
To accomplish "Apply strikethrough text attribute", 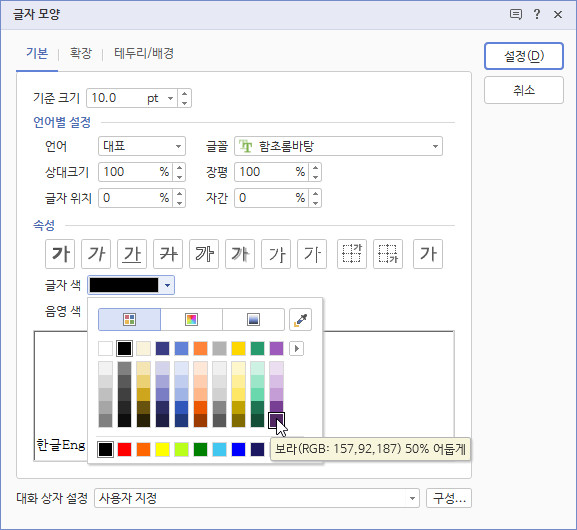I will pyautogui.click(x=168, y=254).
